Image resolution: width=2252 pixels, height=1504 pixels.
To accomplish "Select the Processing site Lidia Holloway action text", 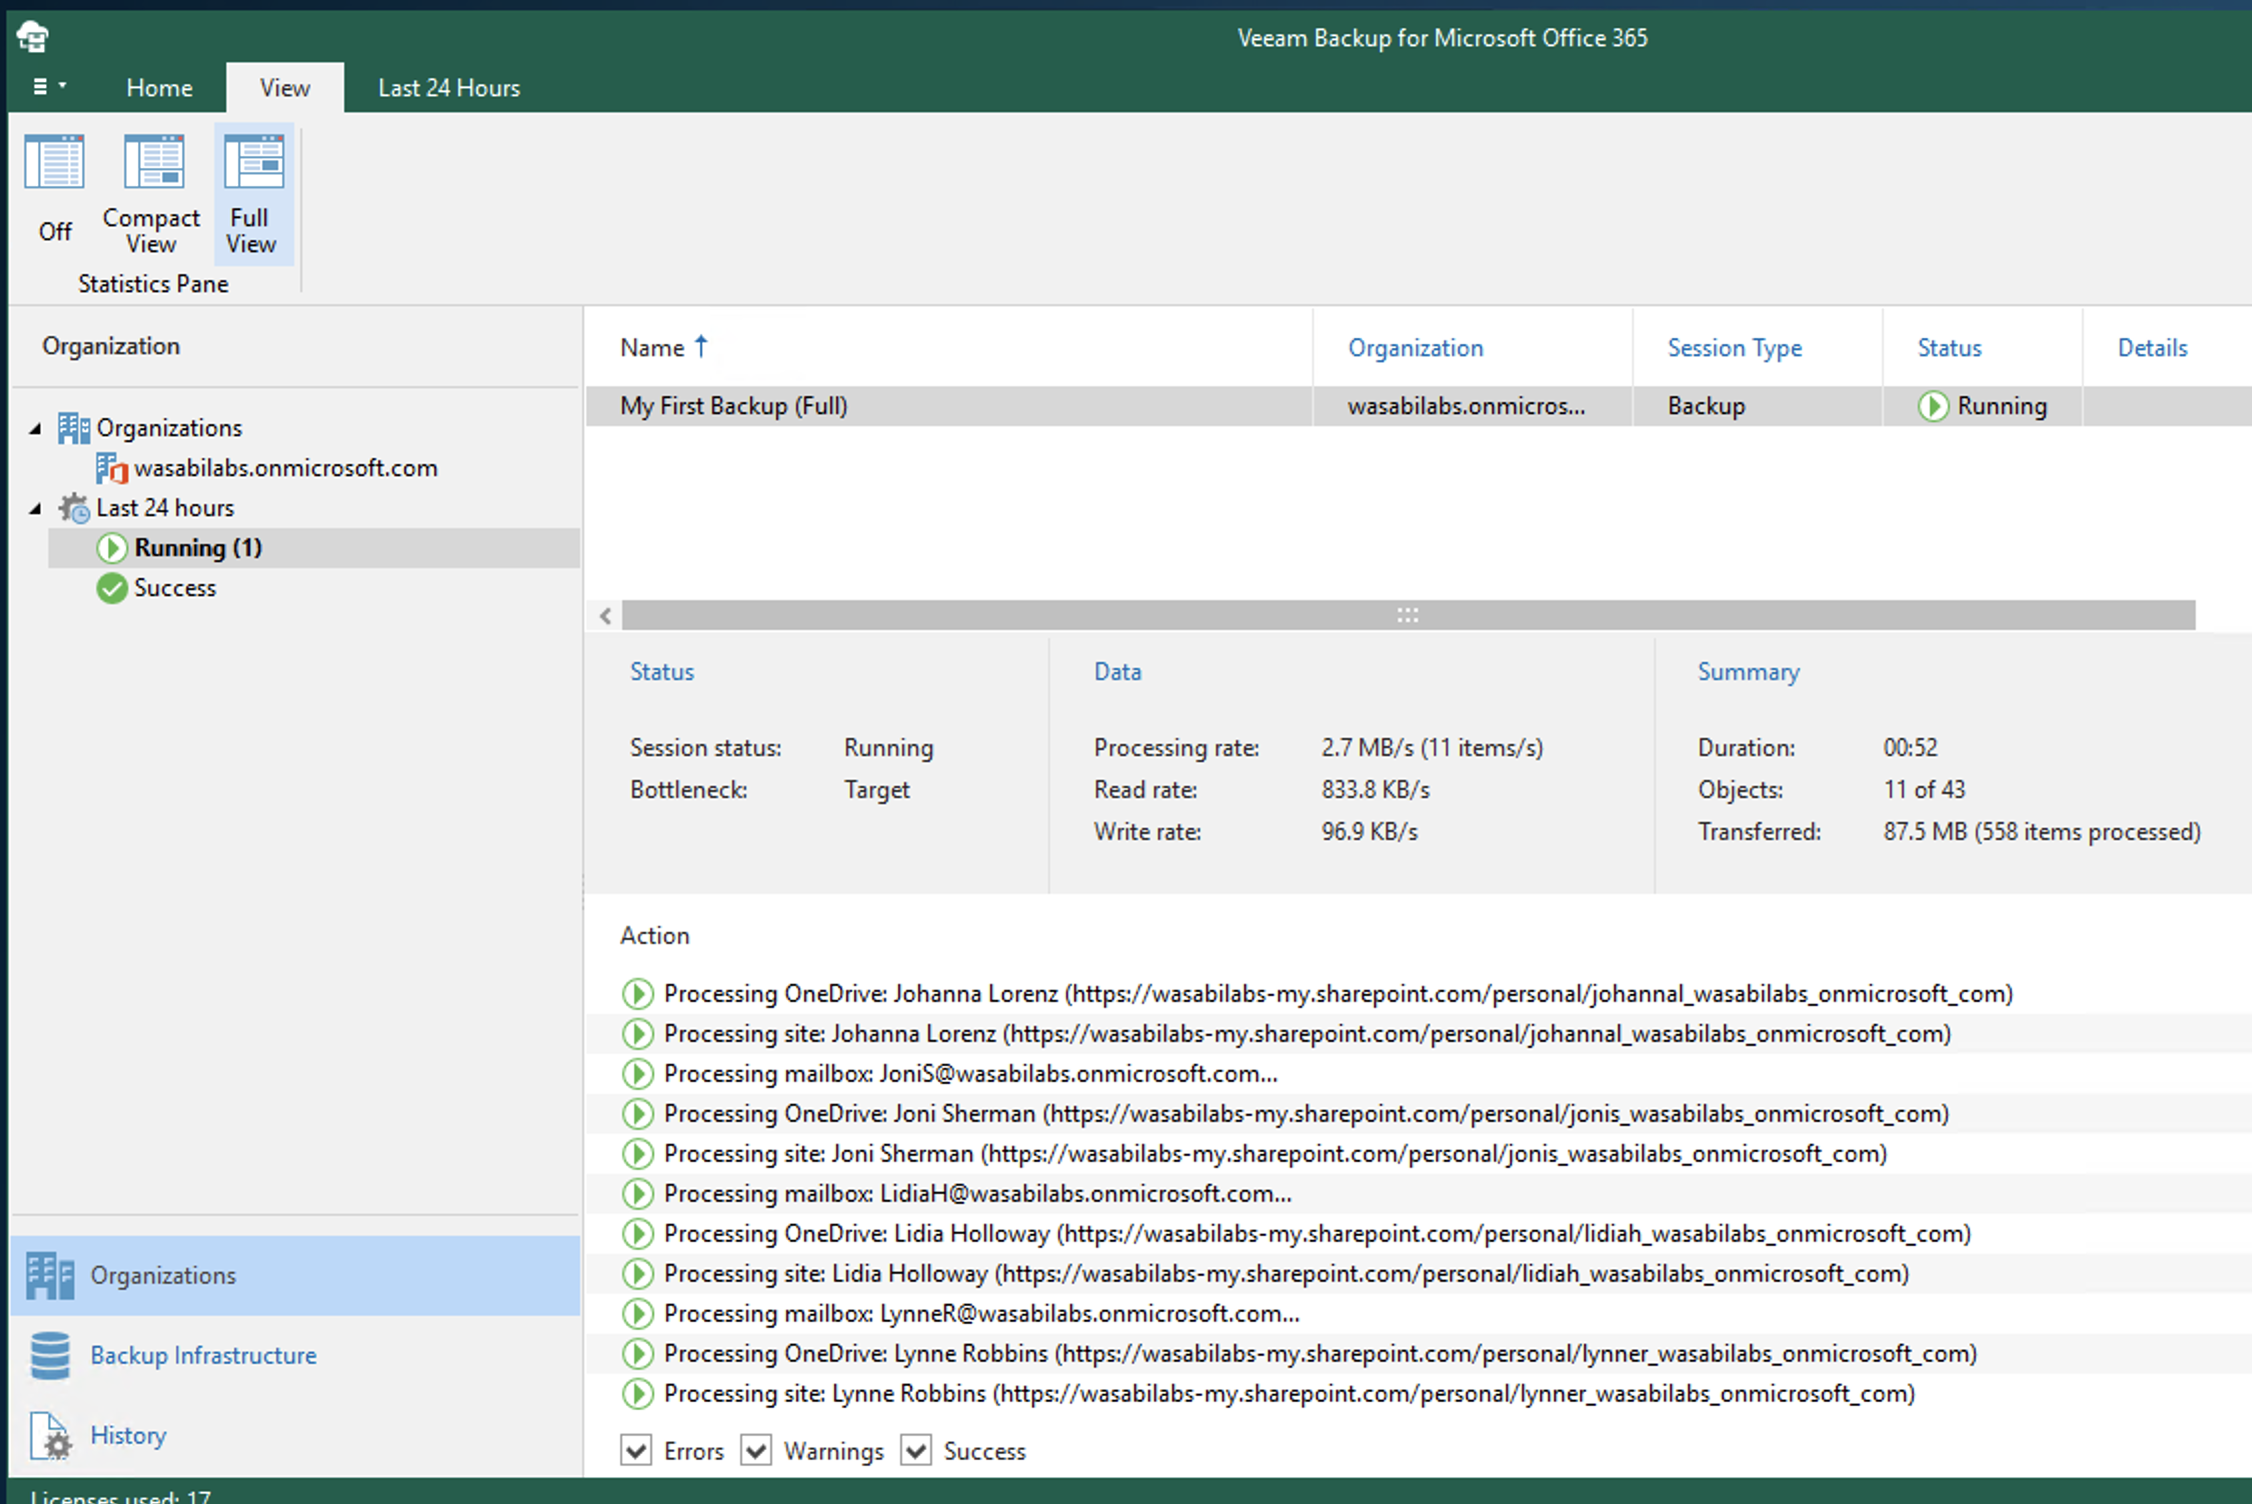I will coord(1287,1274).
